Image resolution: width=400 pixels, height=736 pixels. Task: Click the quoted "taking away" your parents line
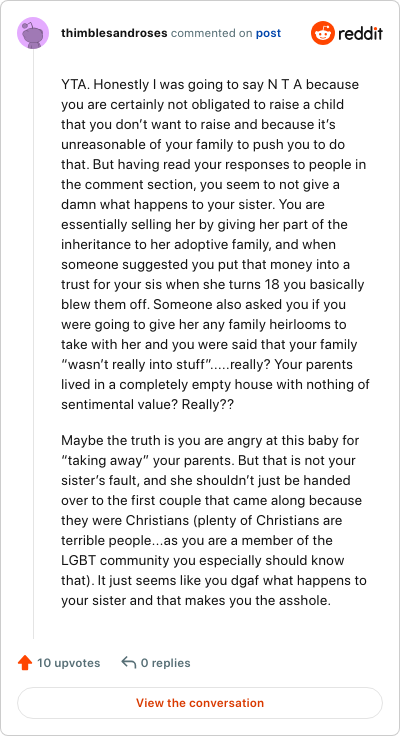click(x=208, y=461)
